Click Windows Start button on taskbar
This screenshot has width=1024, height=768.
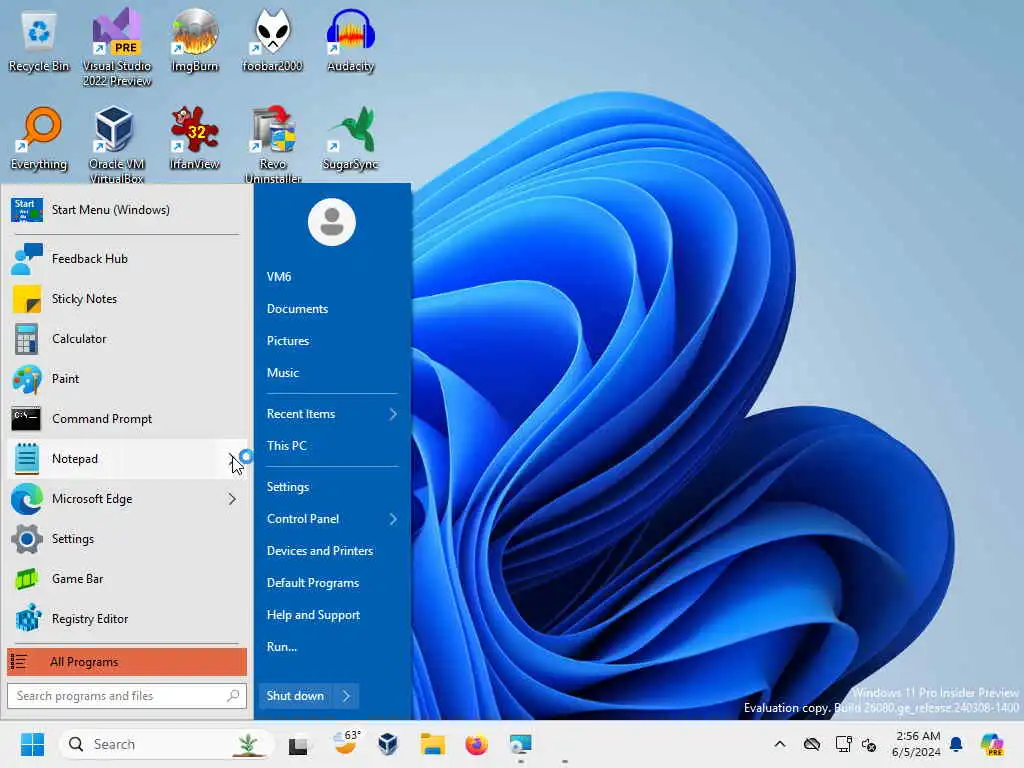pos(32,744)
